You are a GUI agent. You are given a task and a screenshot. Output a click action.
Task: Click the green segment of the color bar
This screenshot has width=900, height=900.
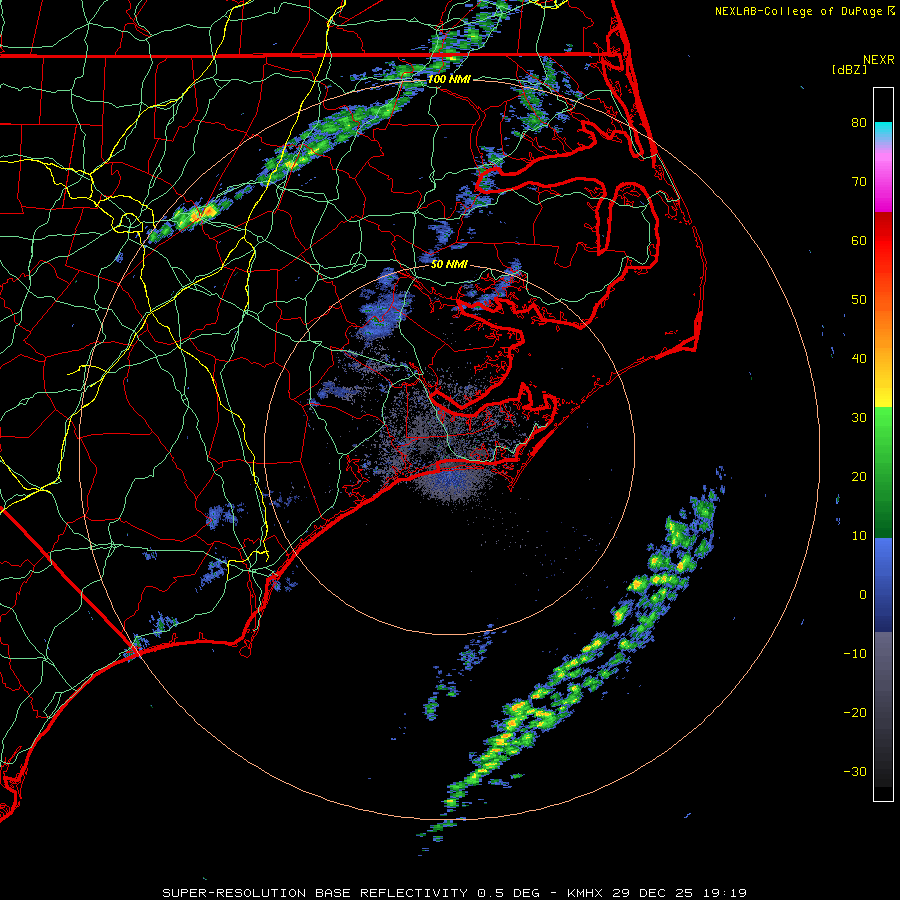coord(883,473)
